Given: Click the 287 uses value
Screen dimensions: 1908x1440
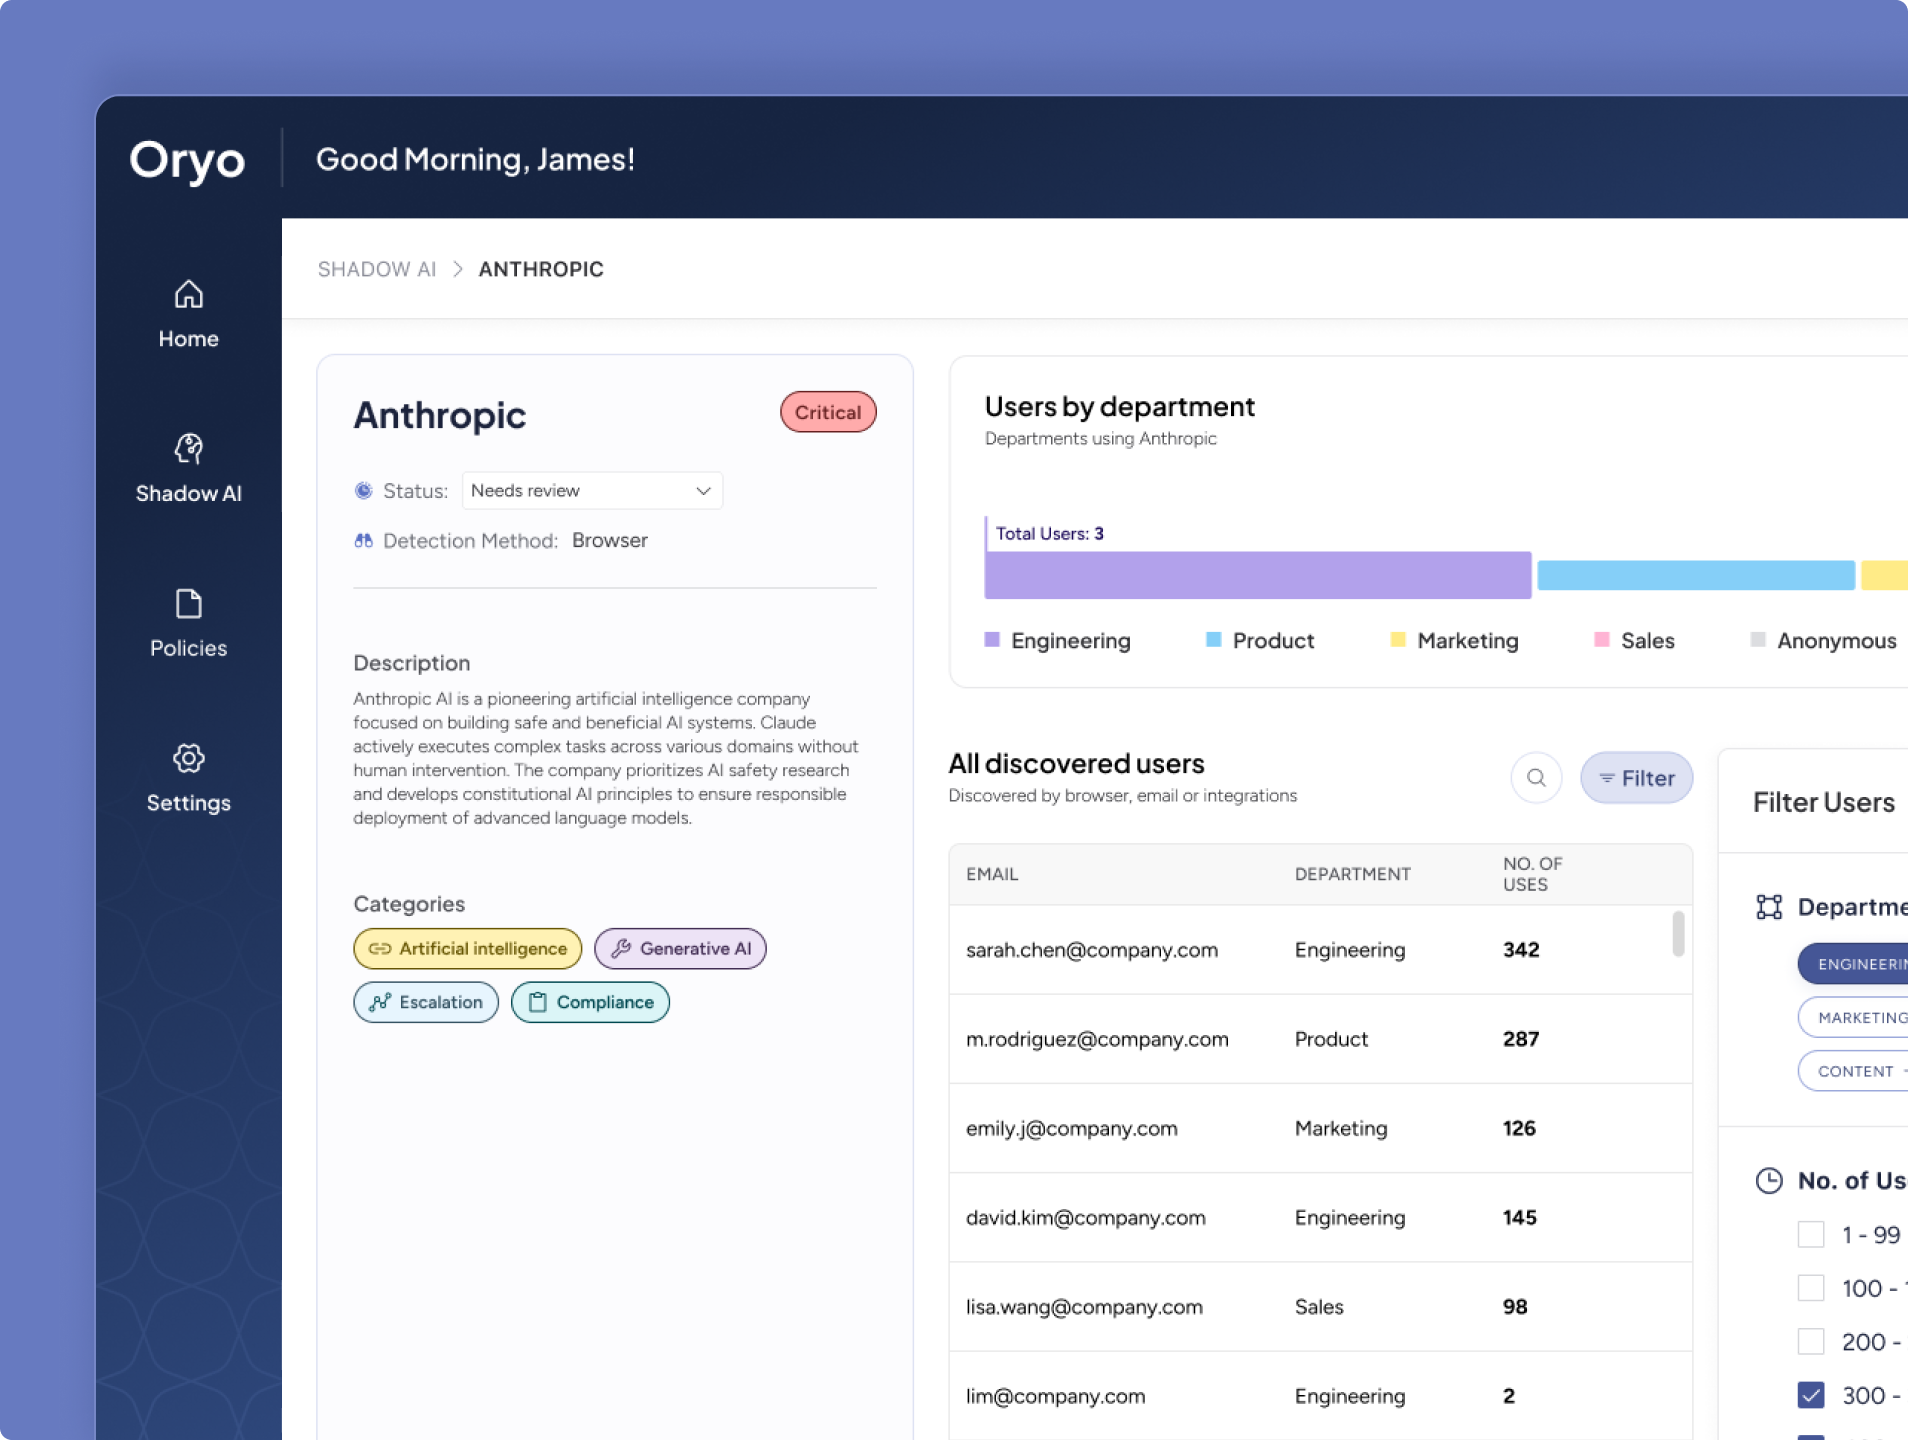Looking at the screenshot, I should [x=1521, y=1039].
